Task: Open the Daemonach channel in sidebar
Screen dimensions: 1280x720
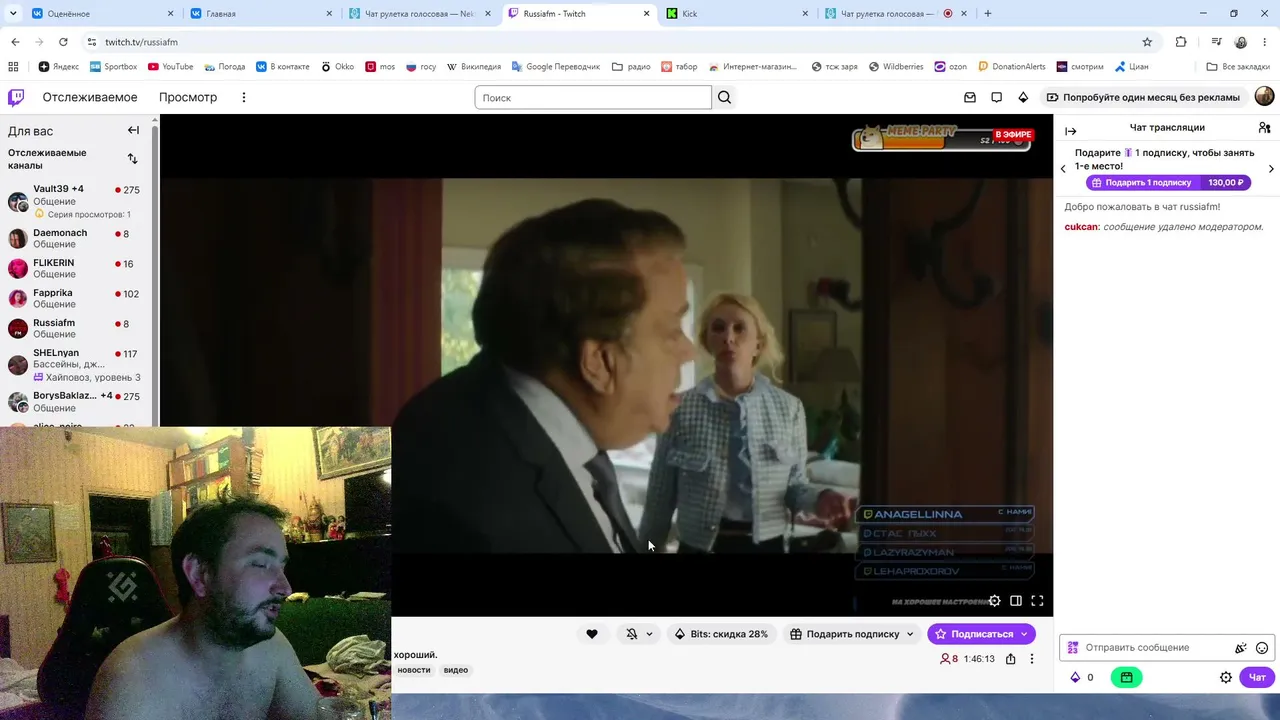Action: pos(76,238)
